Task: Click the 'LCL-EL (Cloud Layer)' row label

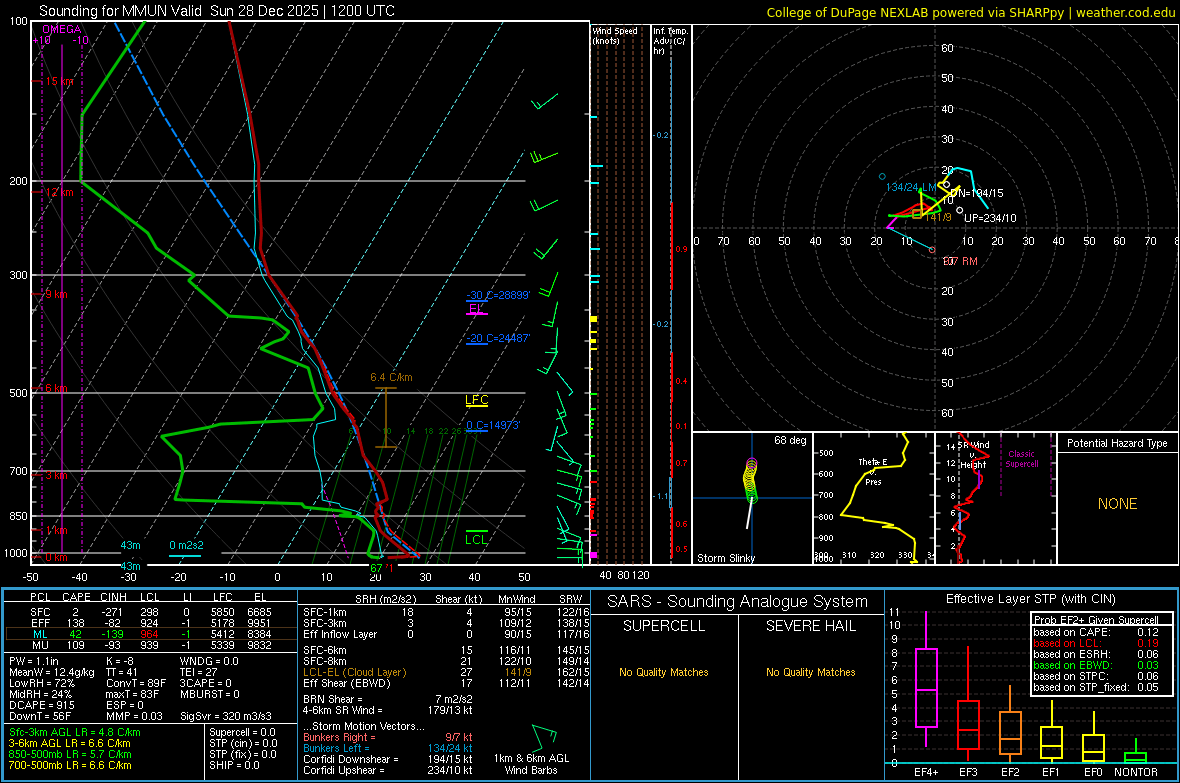Action: pyautogui.click(x=354, y=672)
